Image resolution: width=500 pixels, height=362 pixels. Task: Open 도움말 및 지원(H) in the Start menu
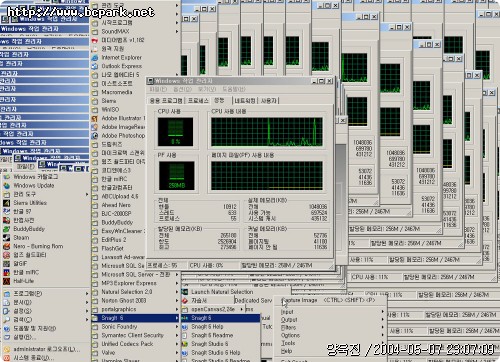(34, 329)
